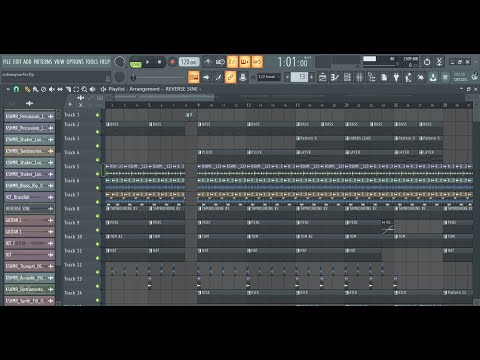Toggle the orange overdub recording button
Screen dimensions: 480x360
244,62
